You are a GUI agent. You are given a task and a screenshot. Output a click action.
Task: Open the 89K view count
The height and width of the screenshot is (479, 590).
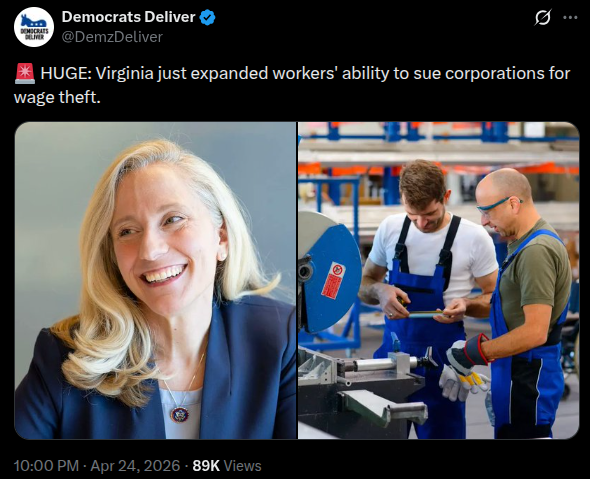[206, 466]
